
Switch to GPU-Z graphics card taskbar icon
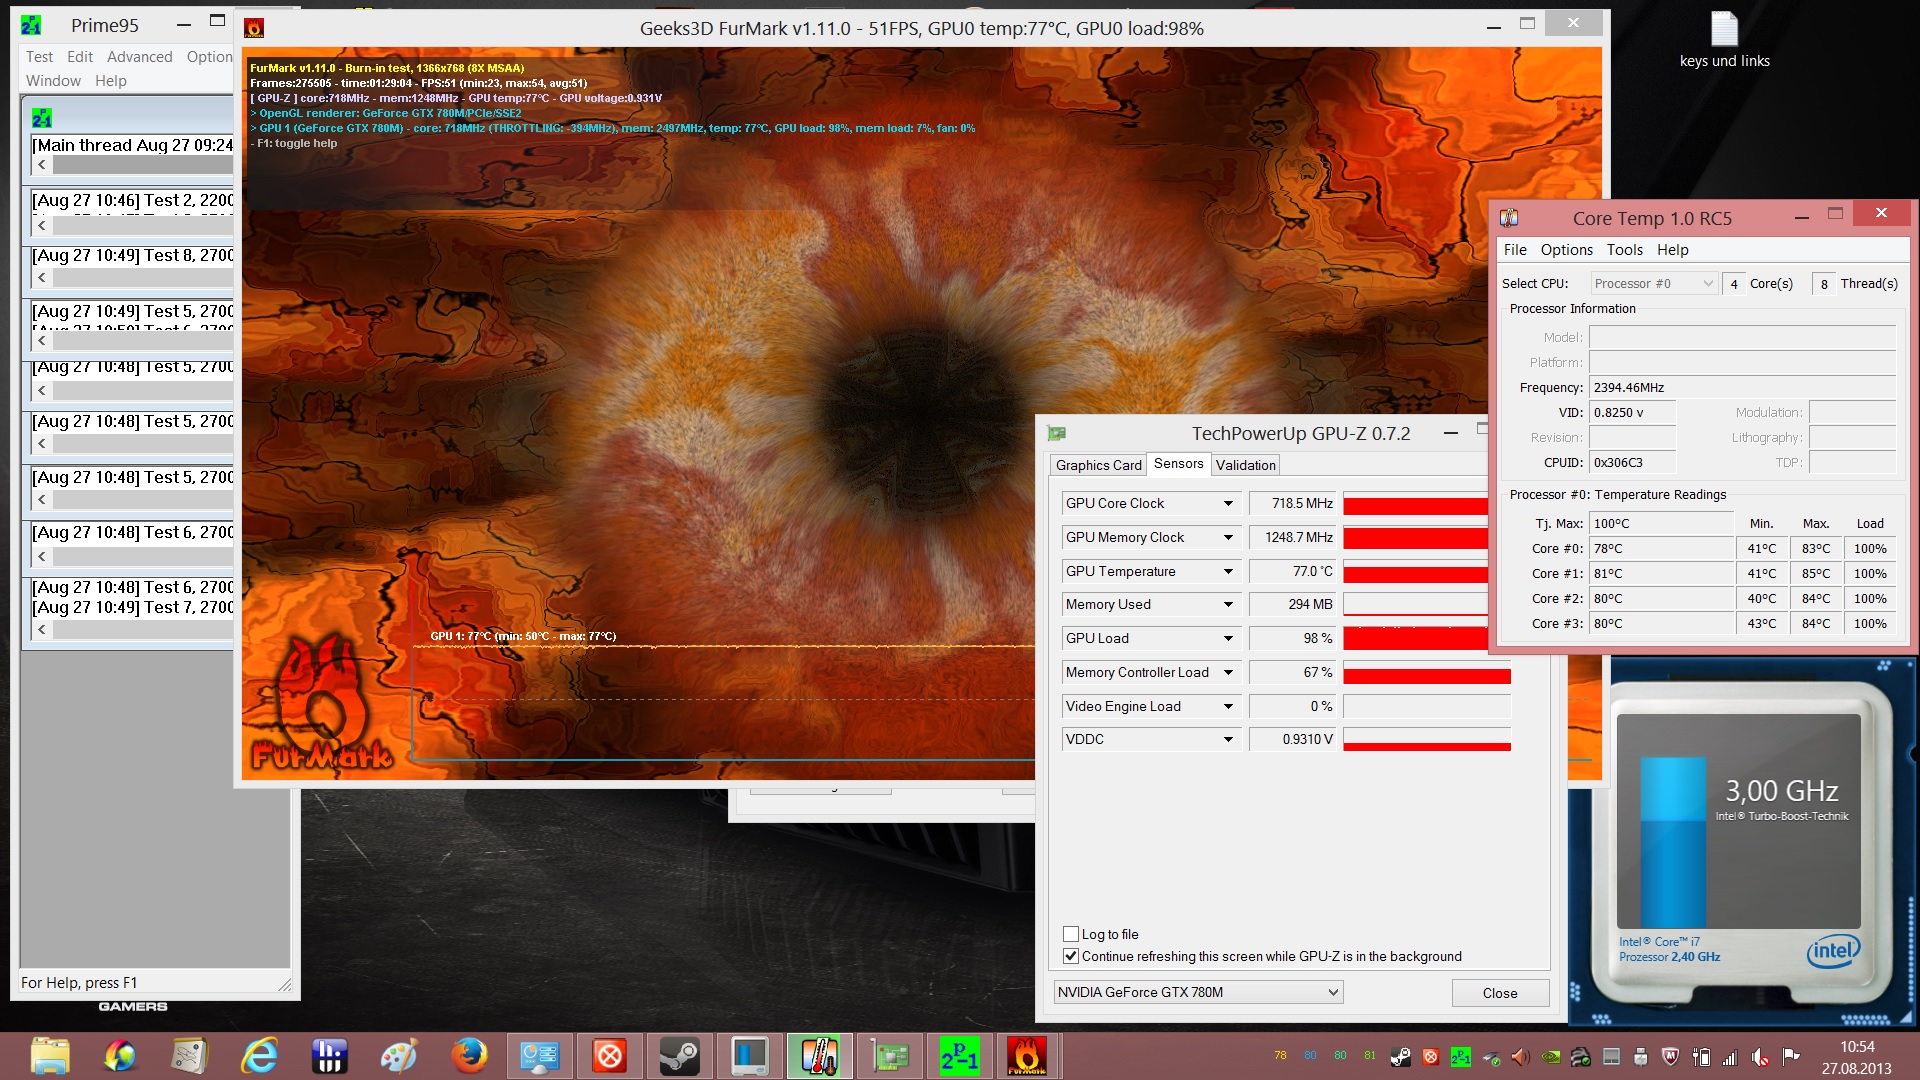pyautogui.click(x=889, y=1056)
